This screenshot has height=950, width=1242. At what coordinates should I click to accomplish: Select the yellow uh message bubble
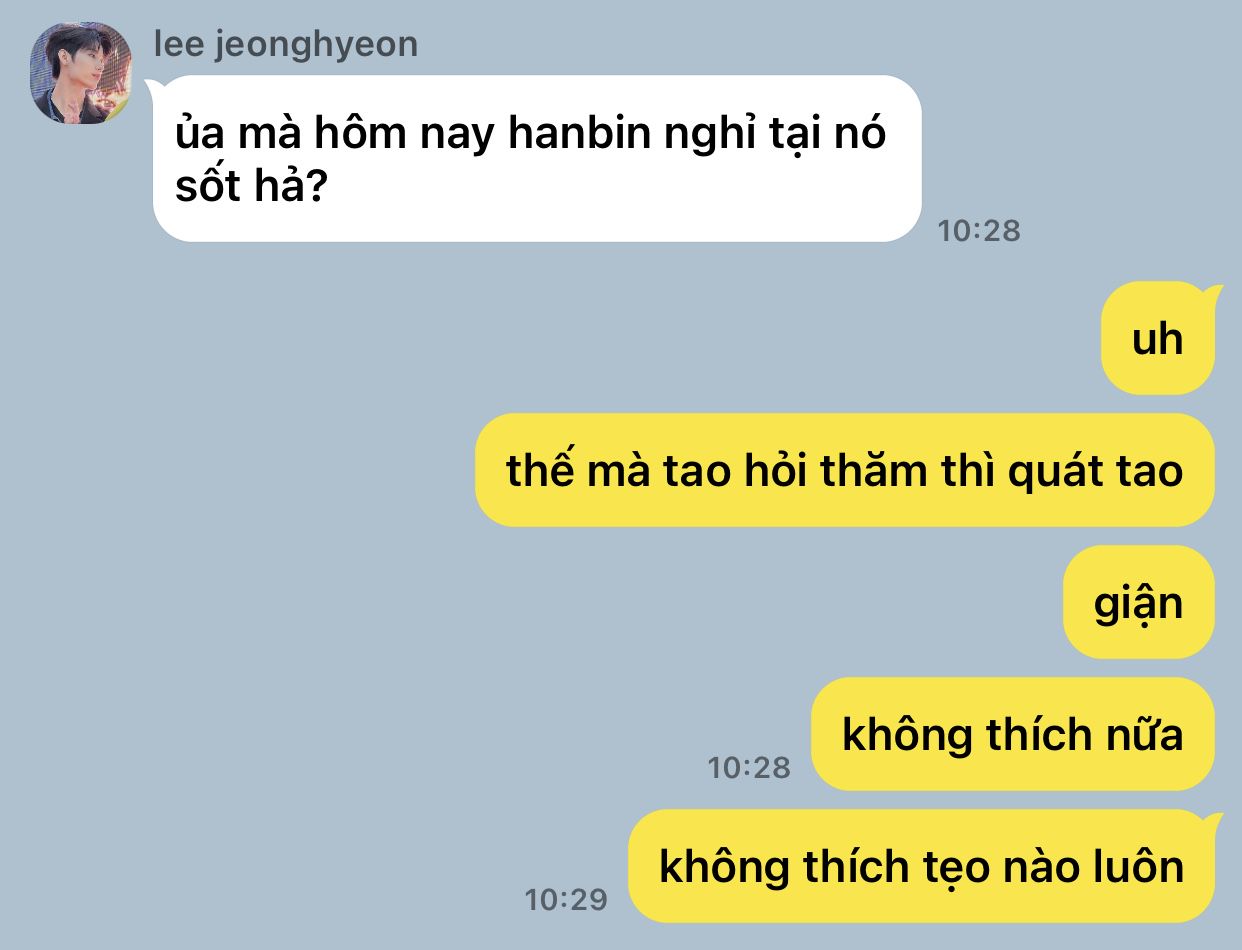point(1158,339)
